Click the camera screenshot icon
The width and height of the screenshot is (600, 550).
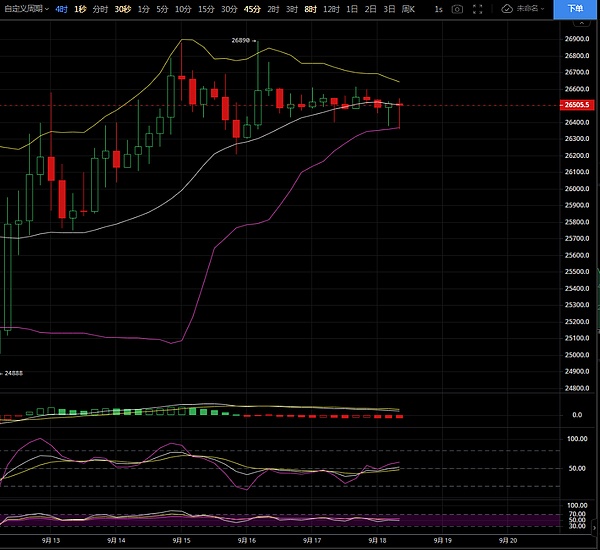pos(457,8)
